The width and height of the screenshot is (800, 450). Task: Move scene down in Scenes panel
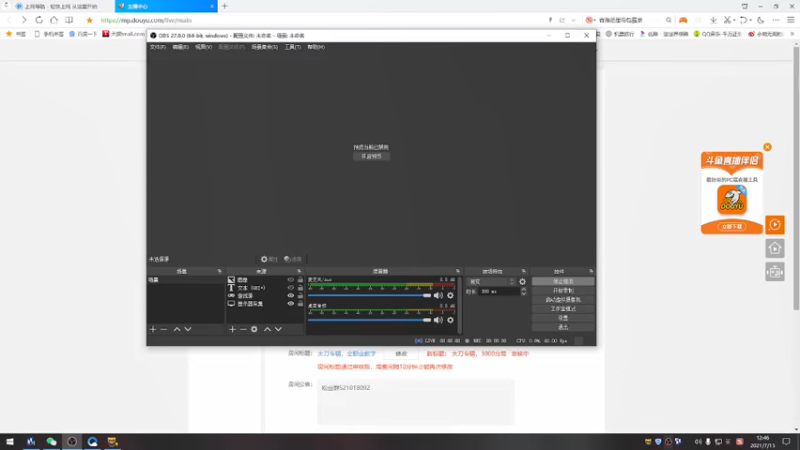pyautogui.click(x=188, y=330)
